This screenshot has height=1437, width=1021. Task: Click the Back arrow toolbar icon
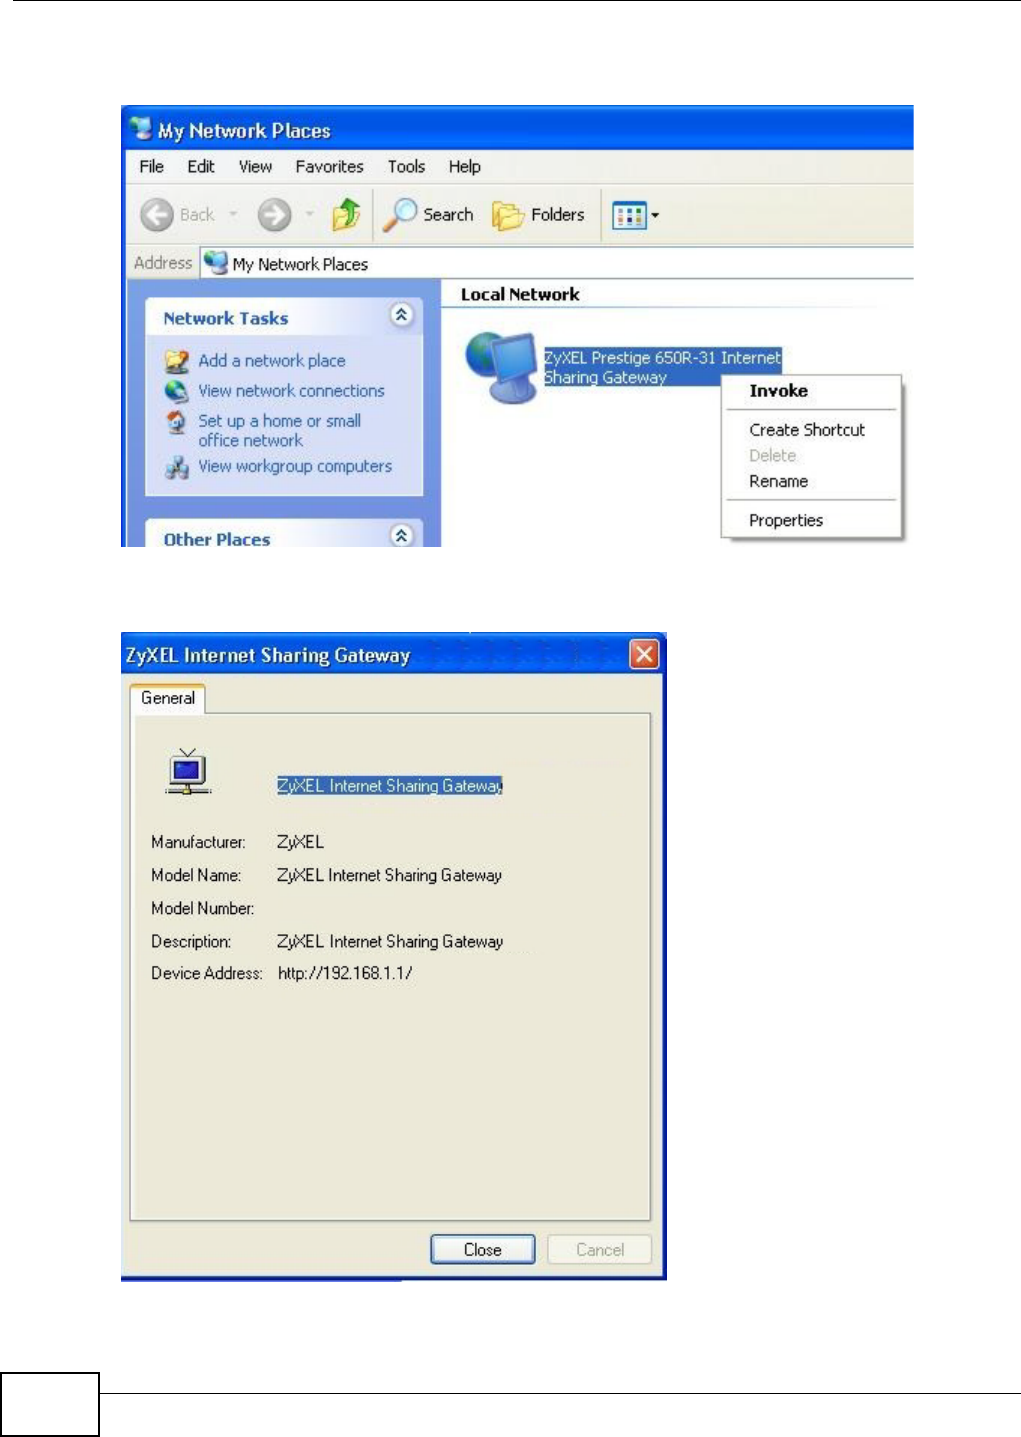[x=157, y=215]
